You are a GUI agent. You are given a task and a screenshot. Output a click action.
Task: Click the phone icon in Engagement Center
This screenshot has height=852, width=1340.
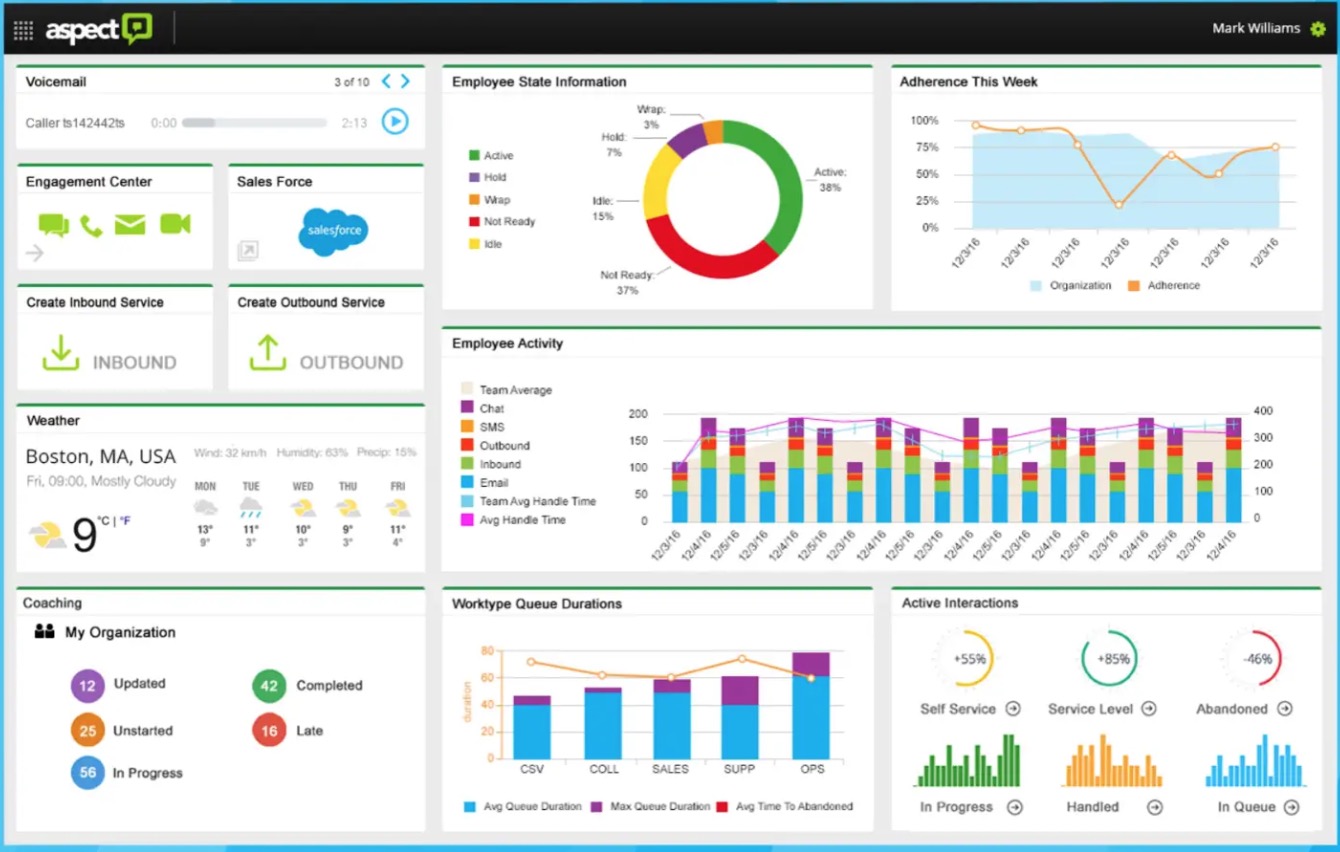click(91, 225)
